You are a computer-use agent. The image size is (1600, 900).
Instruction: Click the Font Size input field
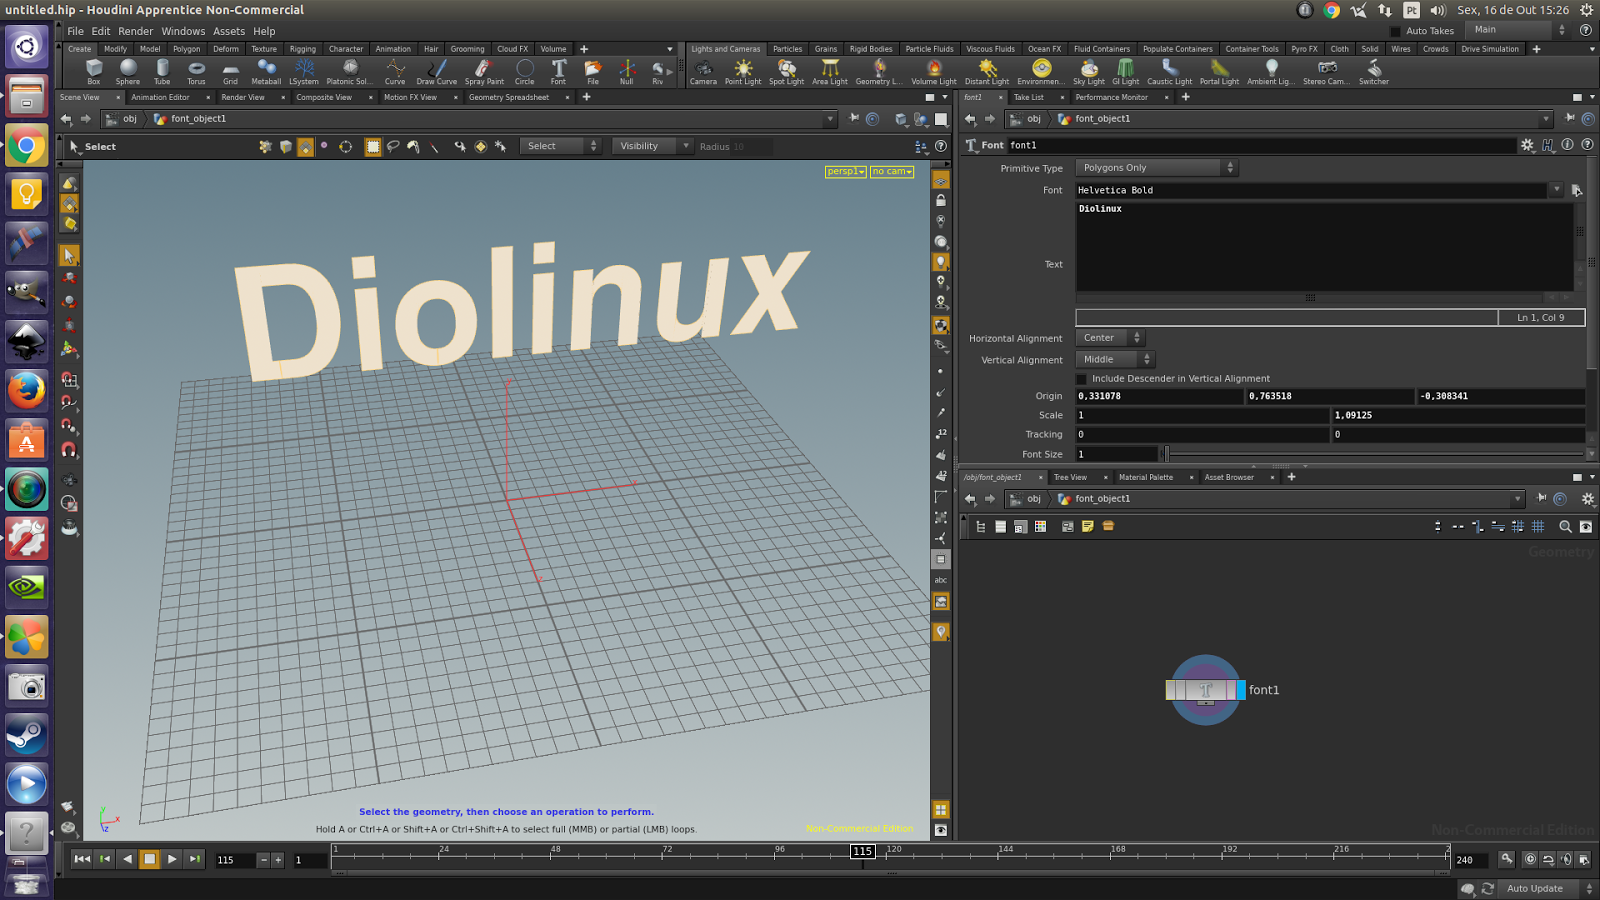click(1116, 454)
